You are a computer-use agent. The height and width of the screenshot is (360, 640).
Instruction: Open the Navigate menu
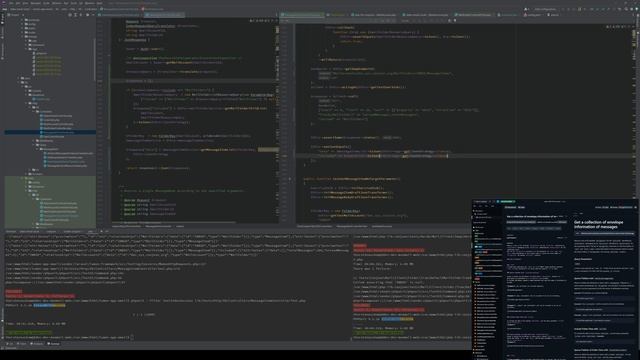(35, 3)
